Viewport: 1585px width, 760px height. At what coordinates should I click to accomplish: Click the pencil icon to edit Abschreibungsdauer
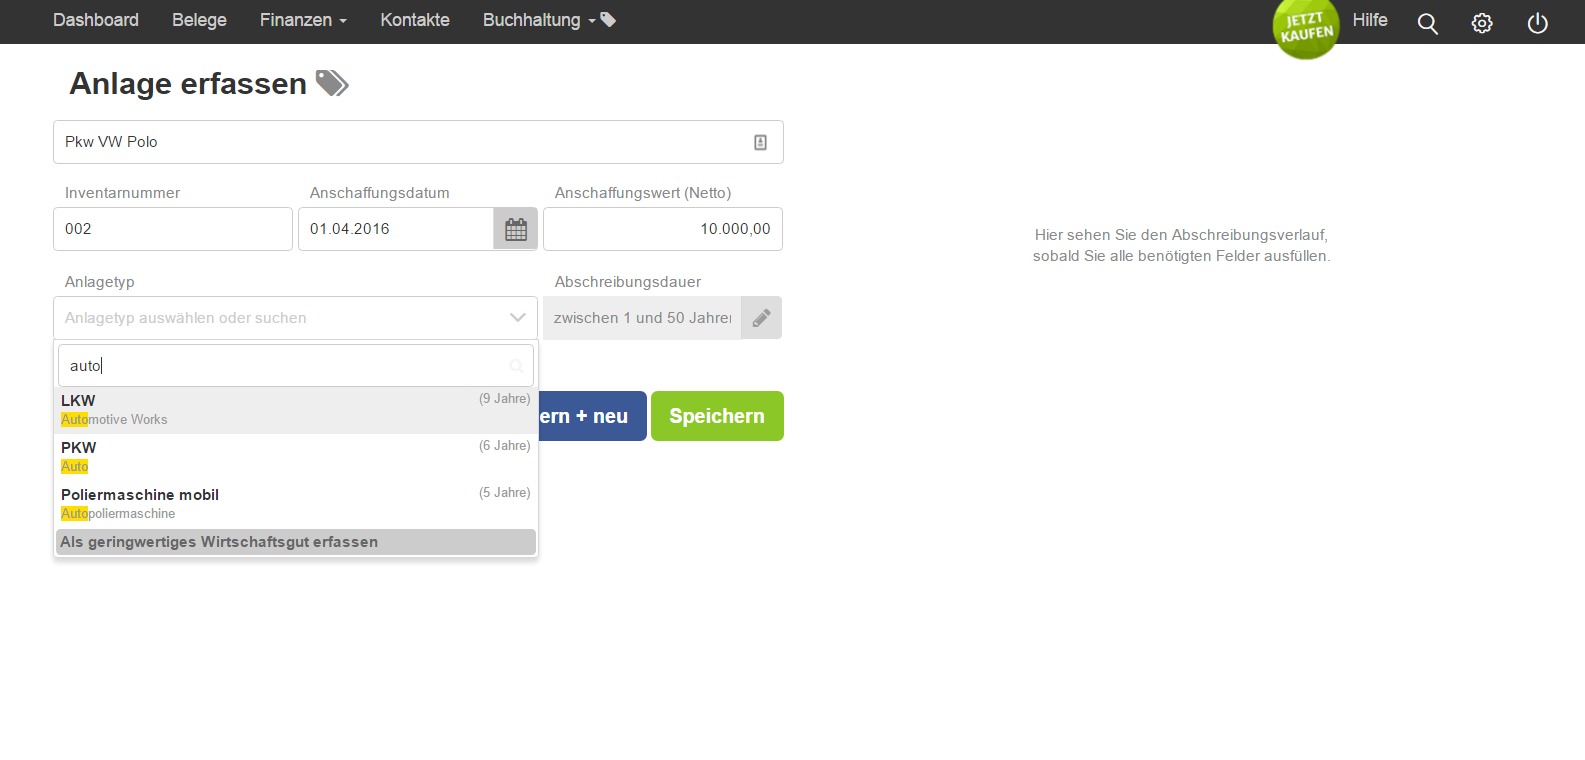click(761, 318)
